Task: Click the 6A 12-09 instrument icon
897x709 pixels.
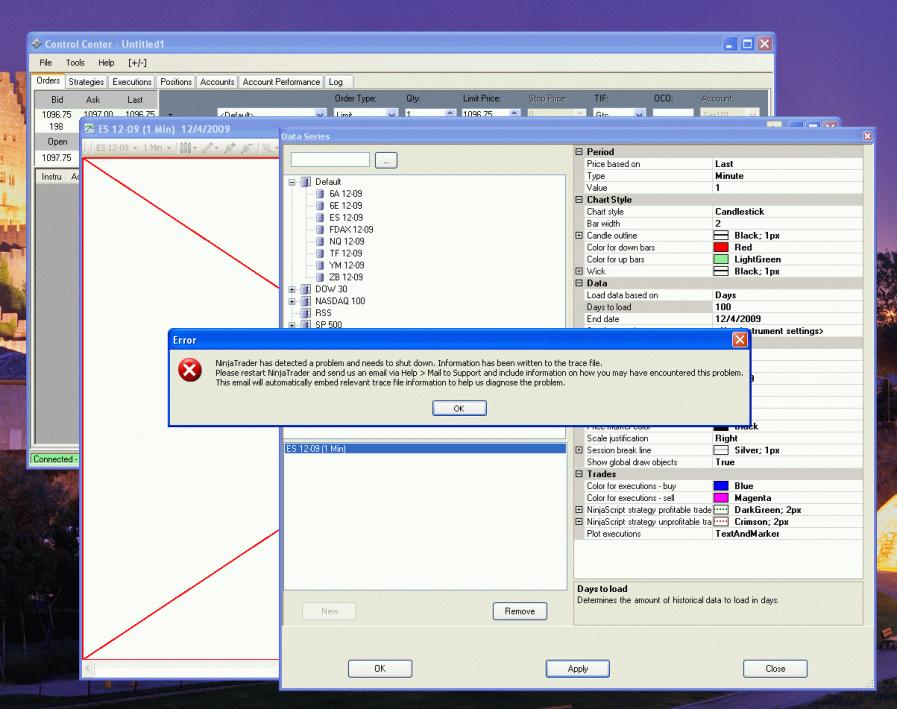Action: pos(320,194)
